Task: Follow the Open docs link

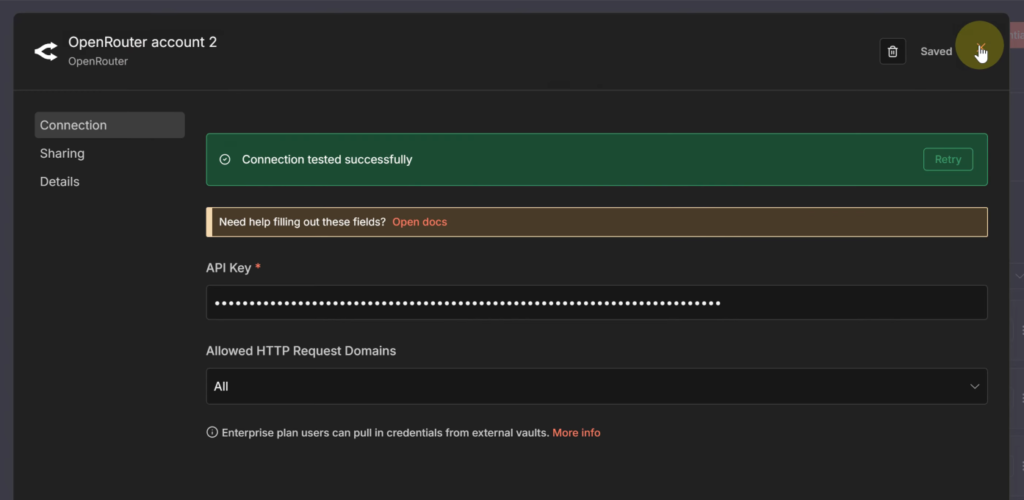Action: pos(419,222)
